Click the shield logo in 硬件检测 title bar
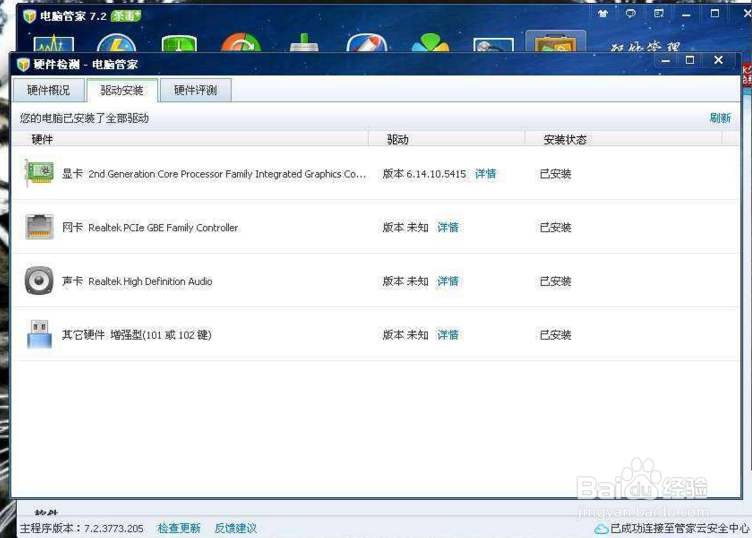The image size is (752, 538). click(x=24, y=64)
